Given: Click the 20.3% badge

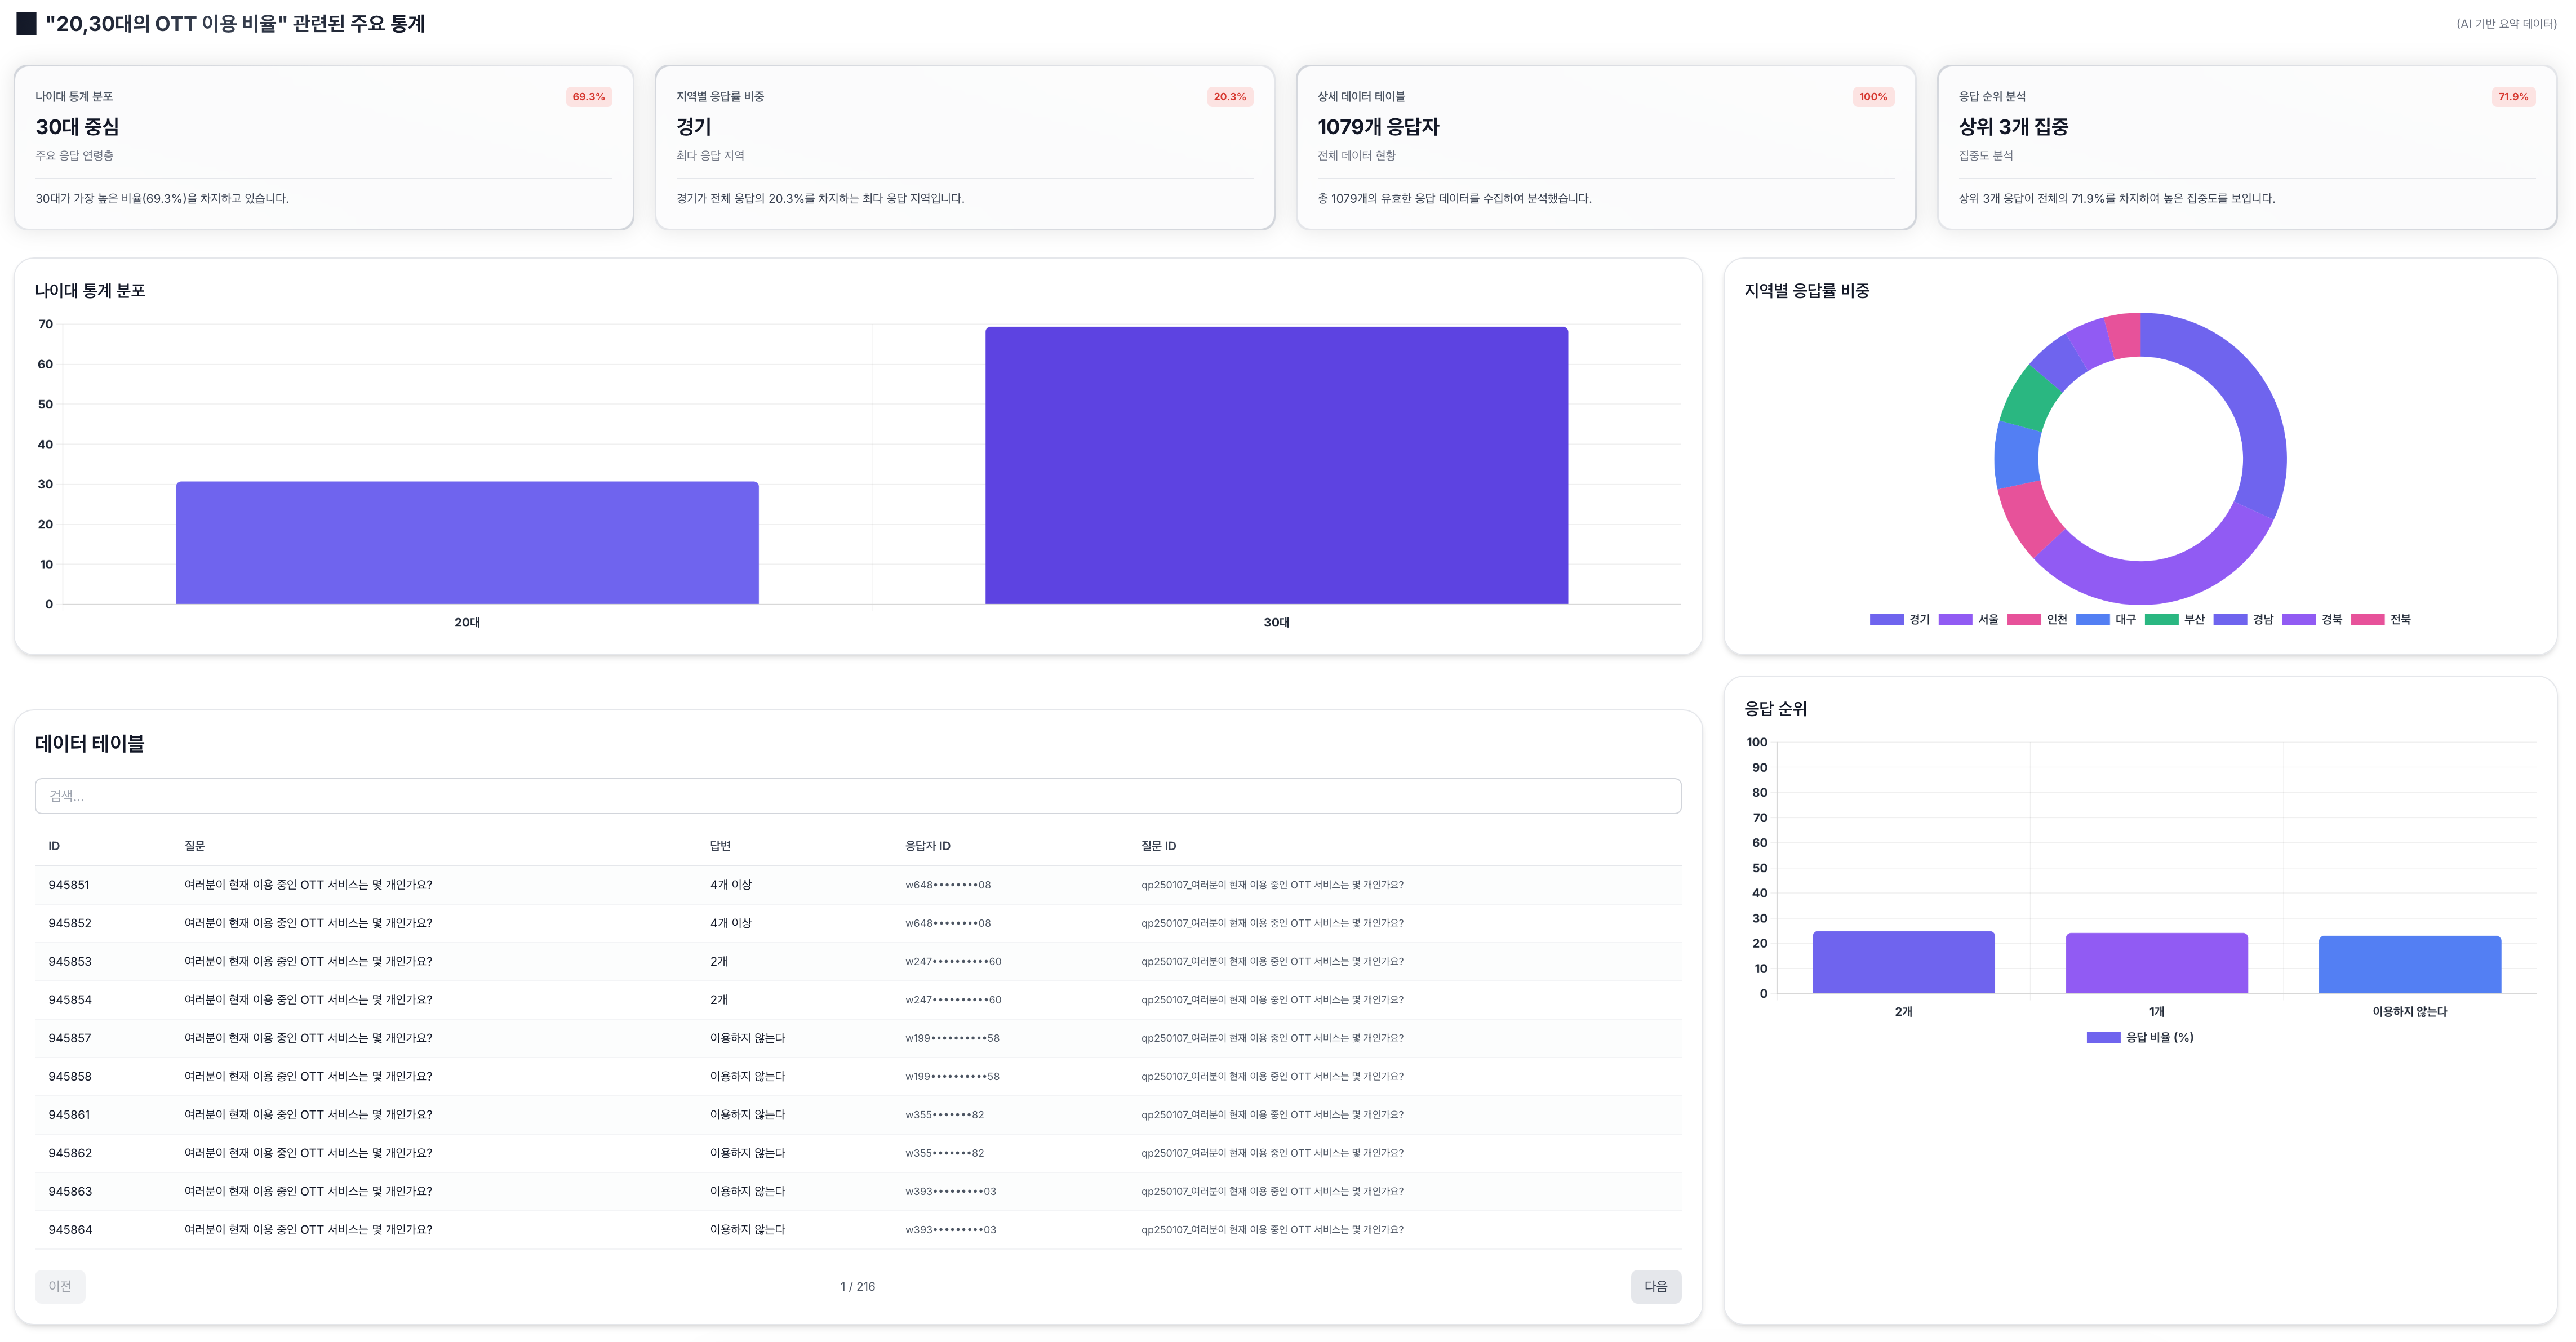Looking at the screenshot, I should (1230, 97).
